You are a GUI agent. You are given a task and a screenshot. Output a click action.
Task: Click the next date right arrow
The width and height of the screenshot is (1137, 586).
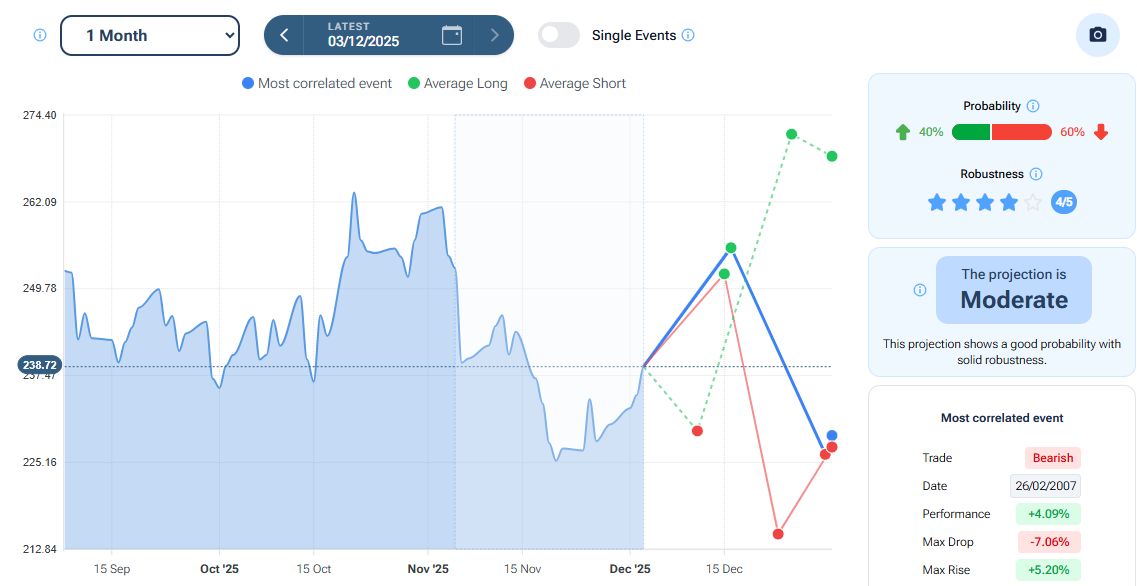coord(494,35)
